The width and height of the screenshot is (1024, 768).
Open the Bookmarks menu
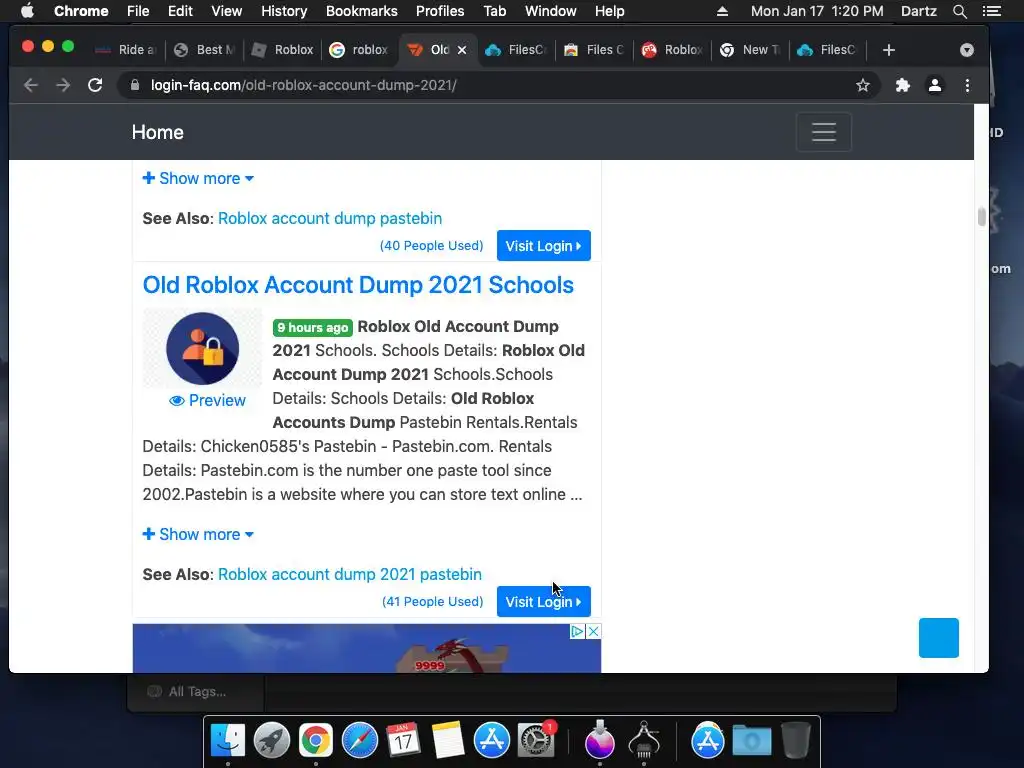[x=362, y=11]
